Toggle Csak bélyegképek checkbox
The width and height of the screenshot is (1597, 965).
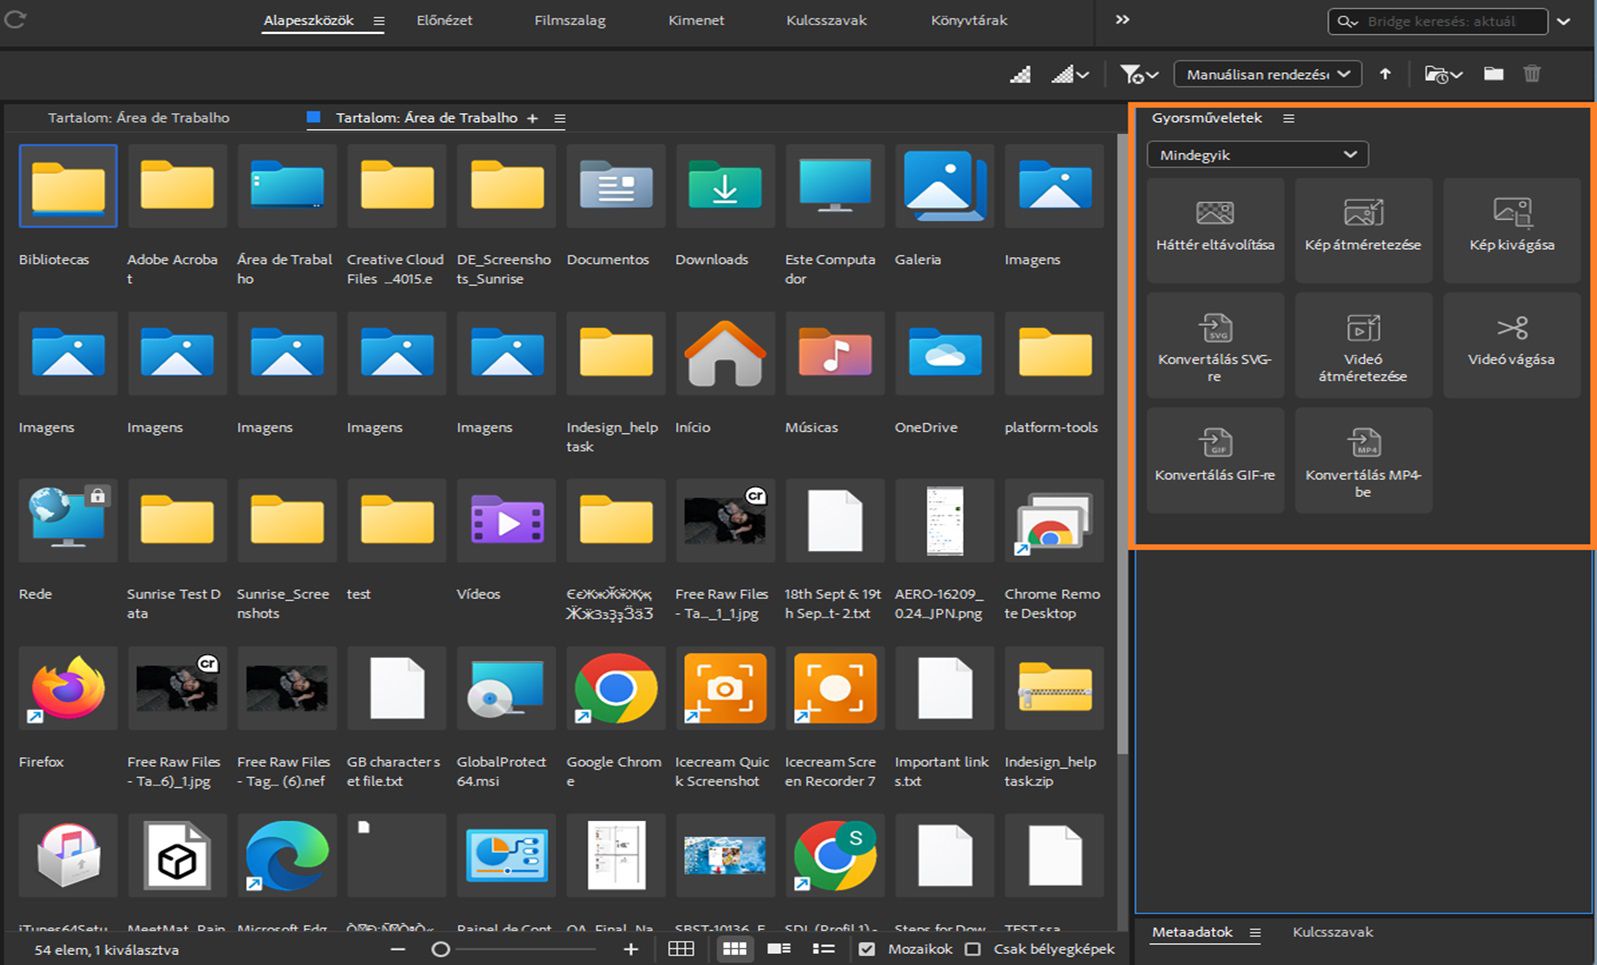tap(972, 949)
